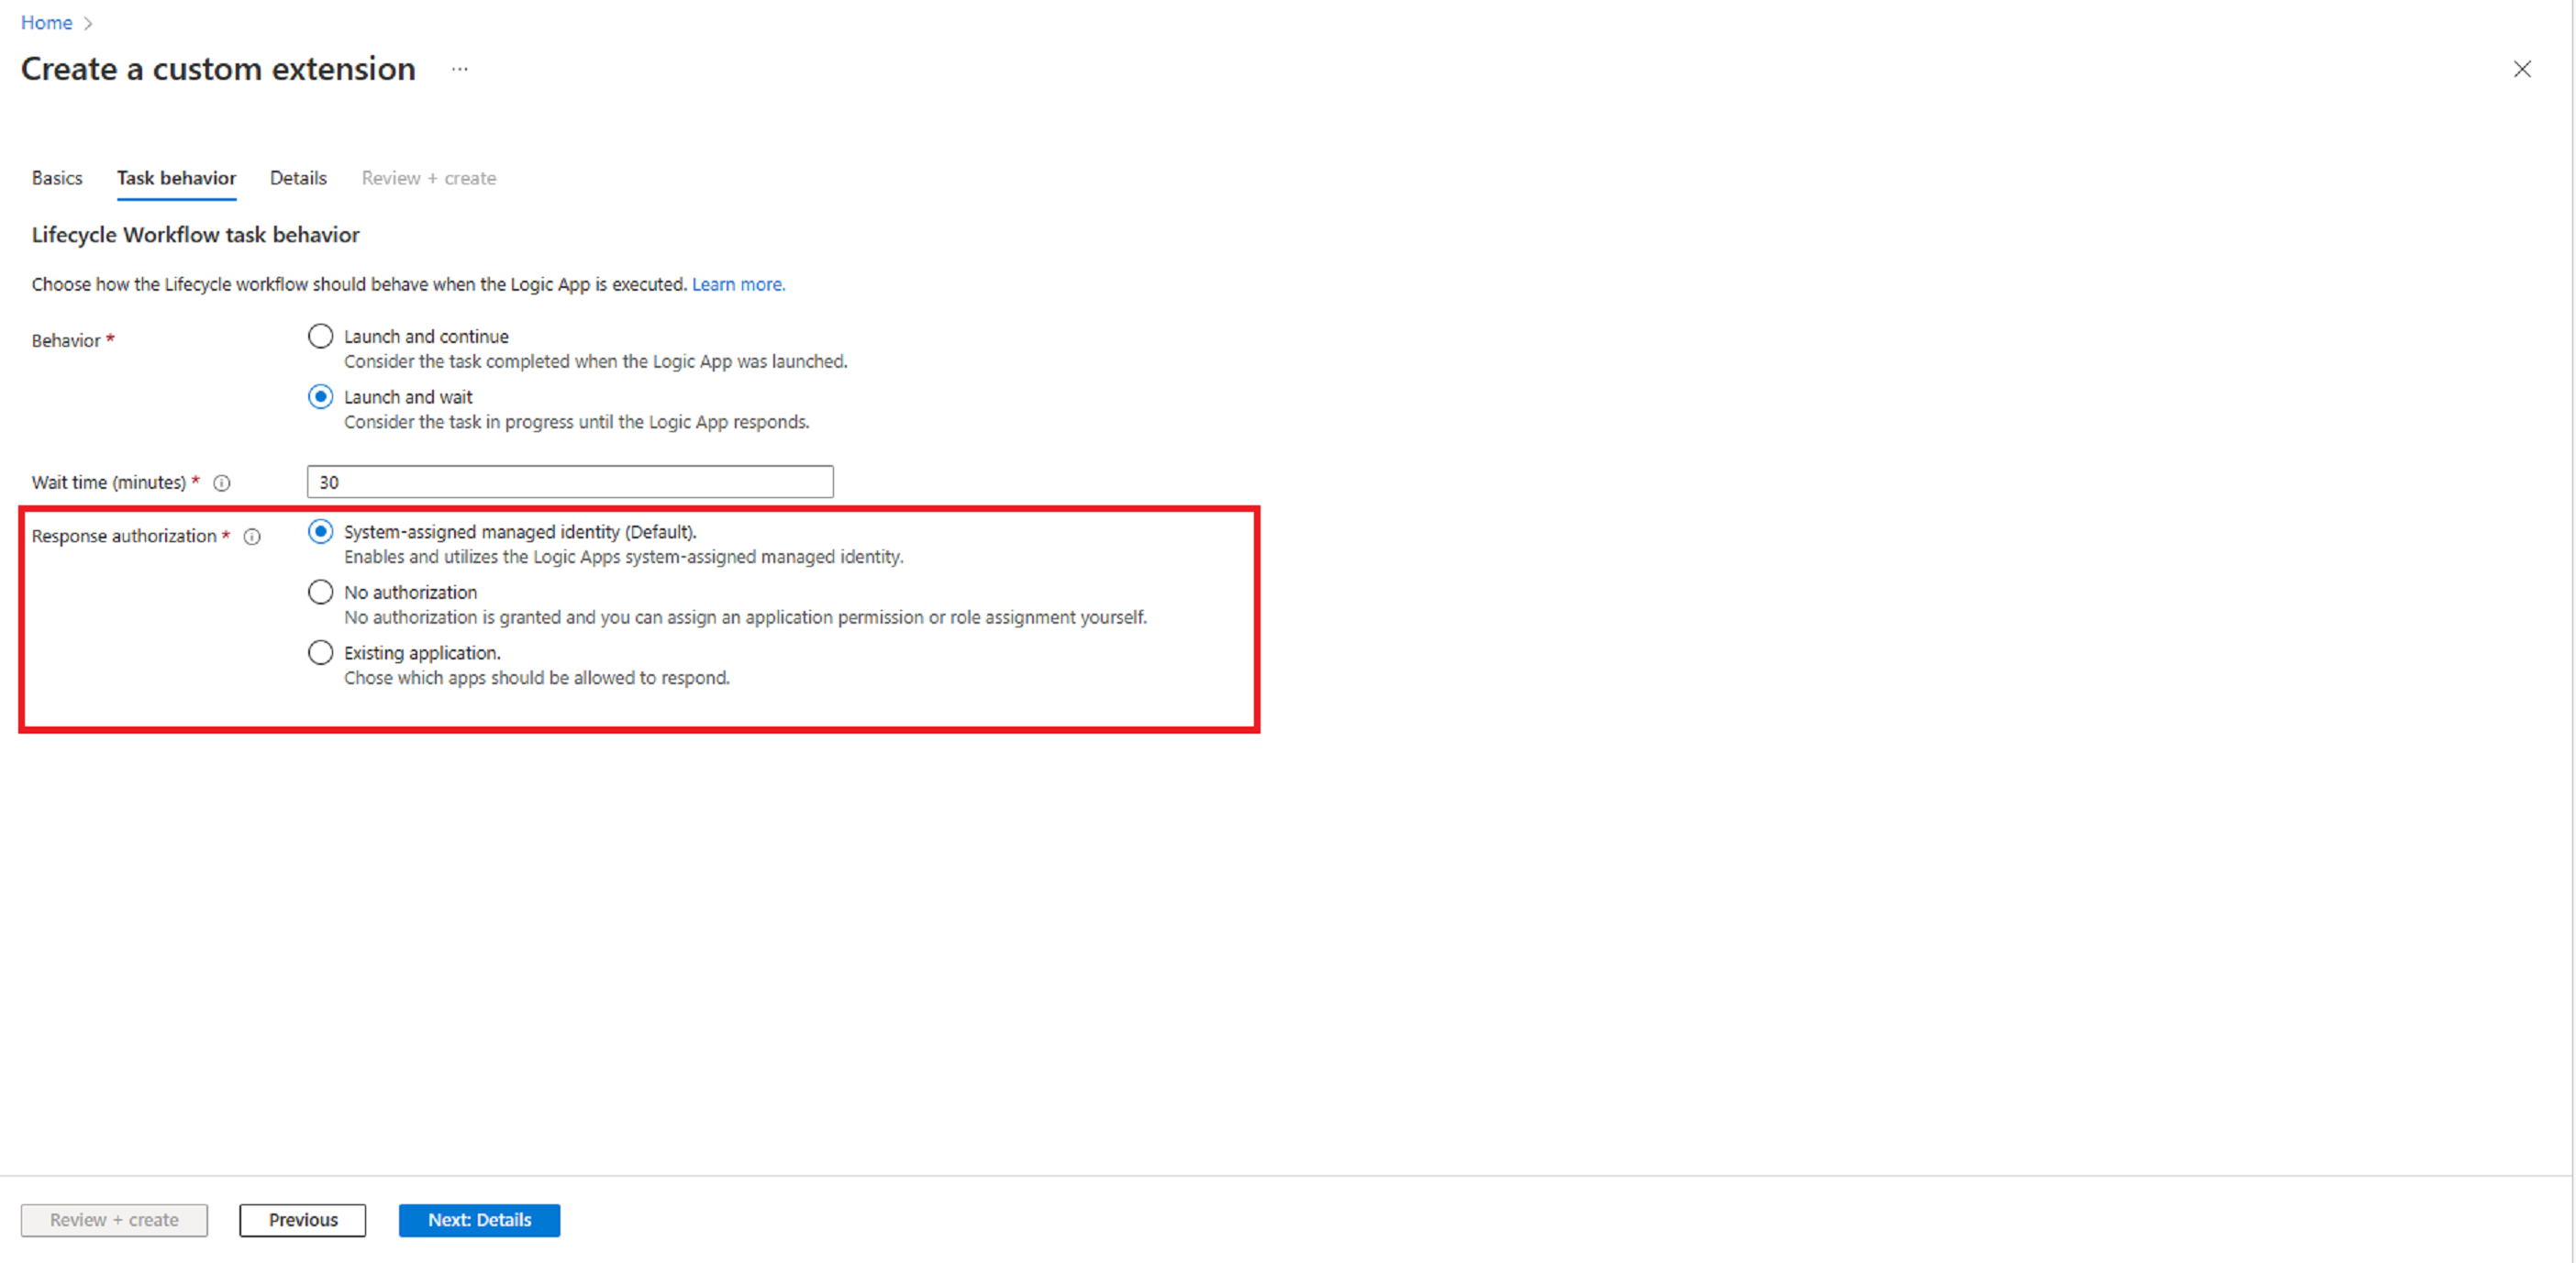The image size is (2576, 1263).
Task: Click the Home breadcrumb link
Action: [x=50, y=21]
